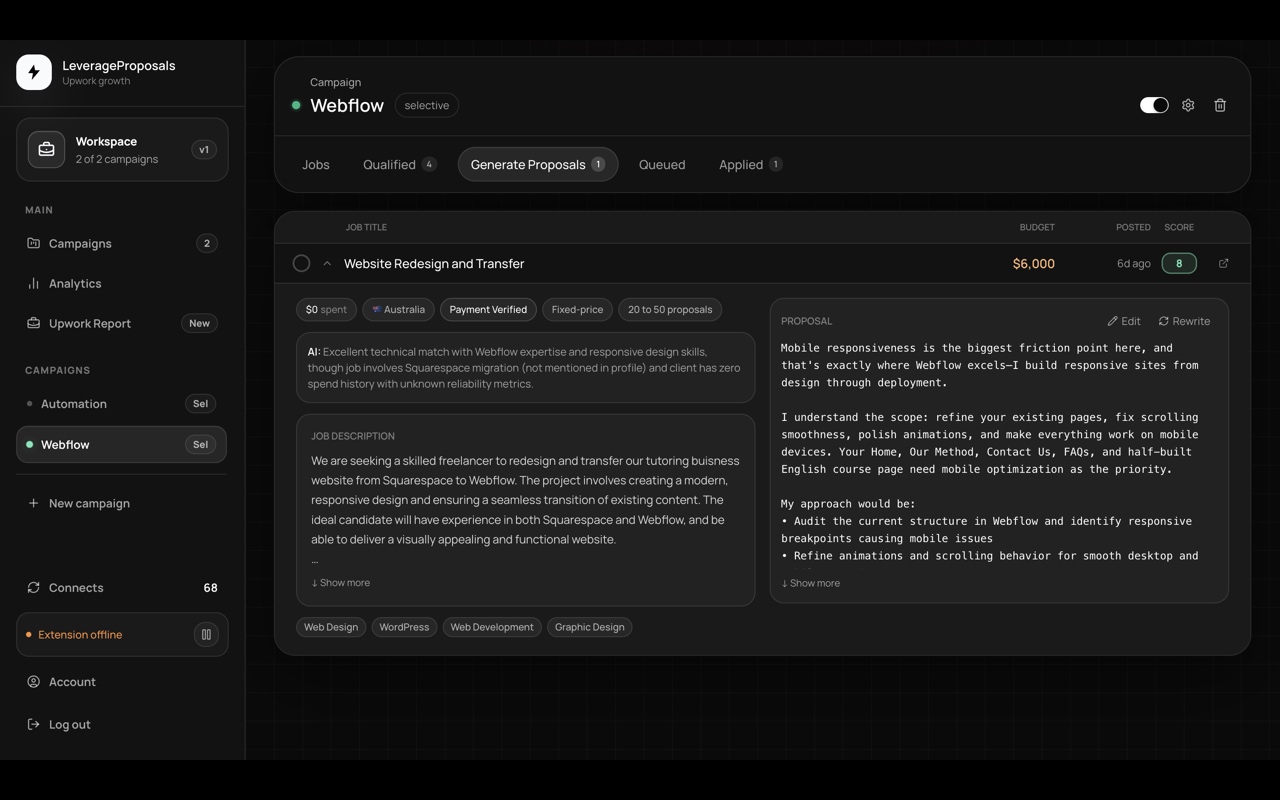Open Campaigns in the sidebar
Image resolution: width=1280 pixels, height=800 pixels.
122,243
